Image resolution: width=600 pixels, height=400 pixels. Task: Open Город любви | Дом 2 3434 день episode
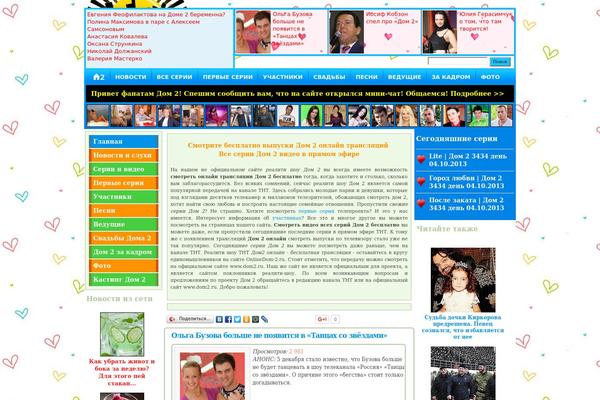[466, 182]
